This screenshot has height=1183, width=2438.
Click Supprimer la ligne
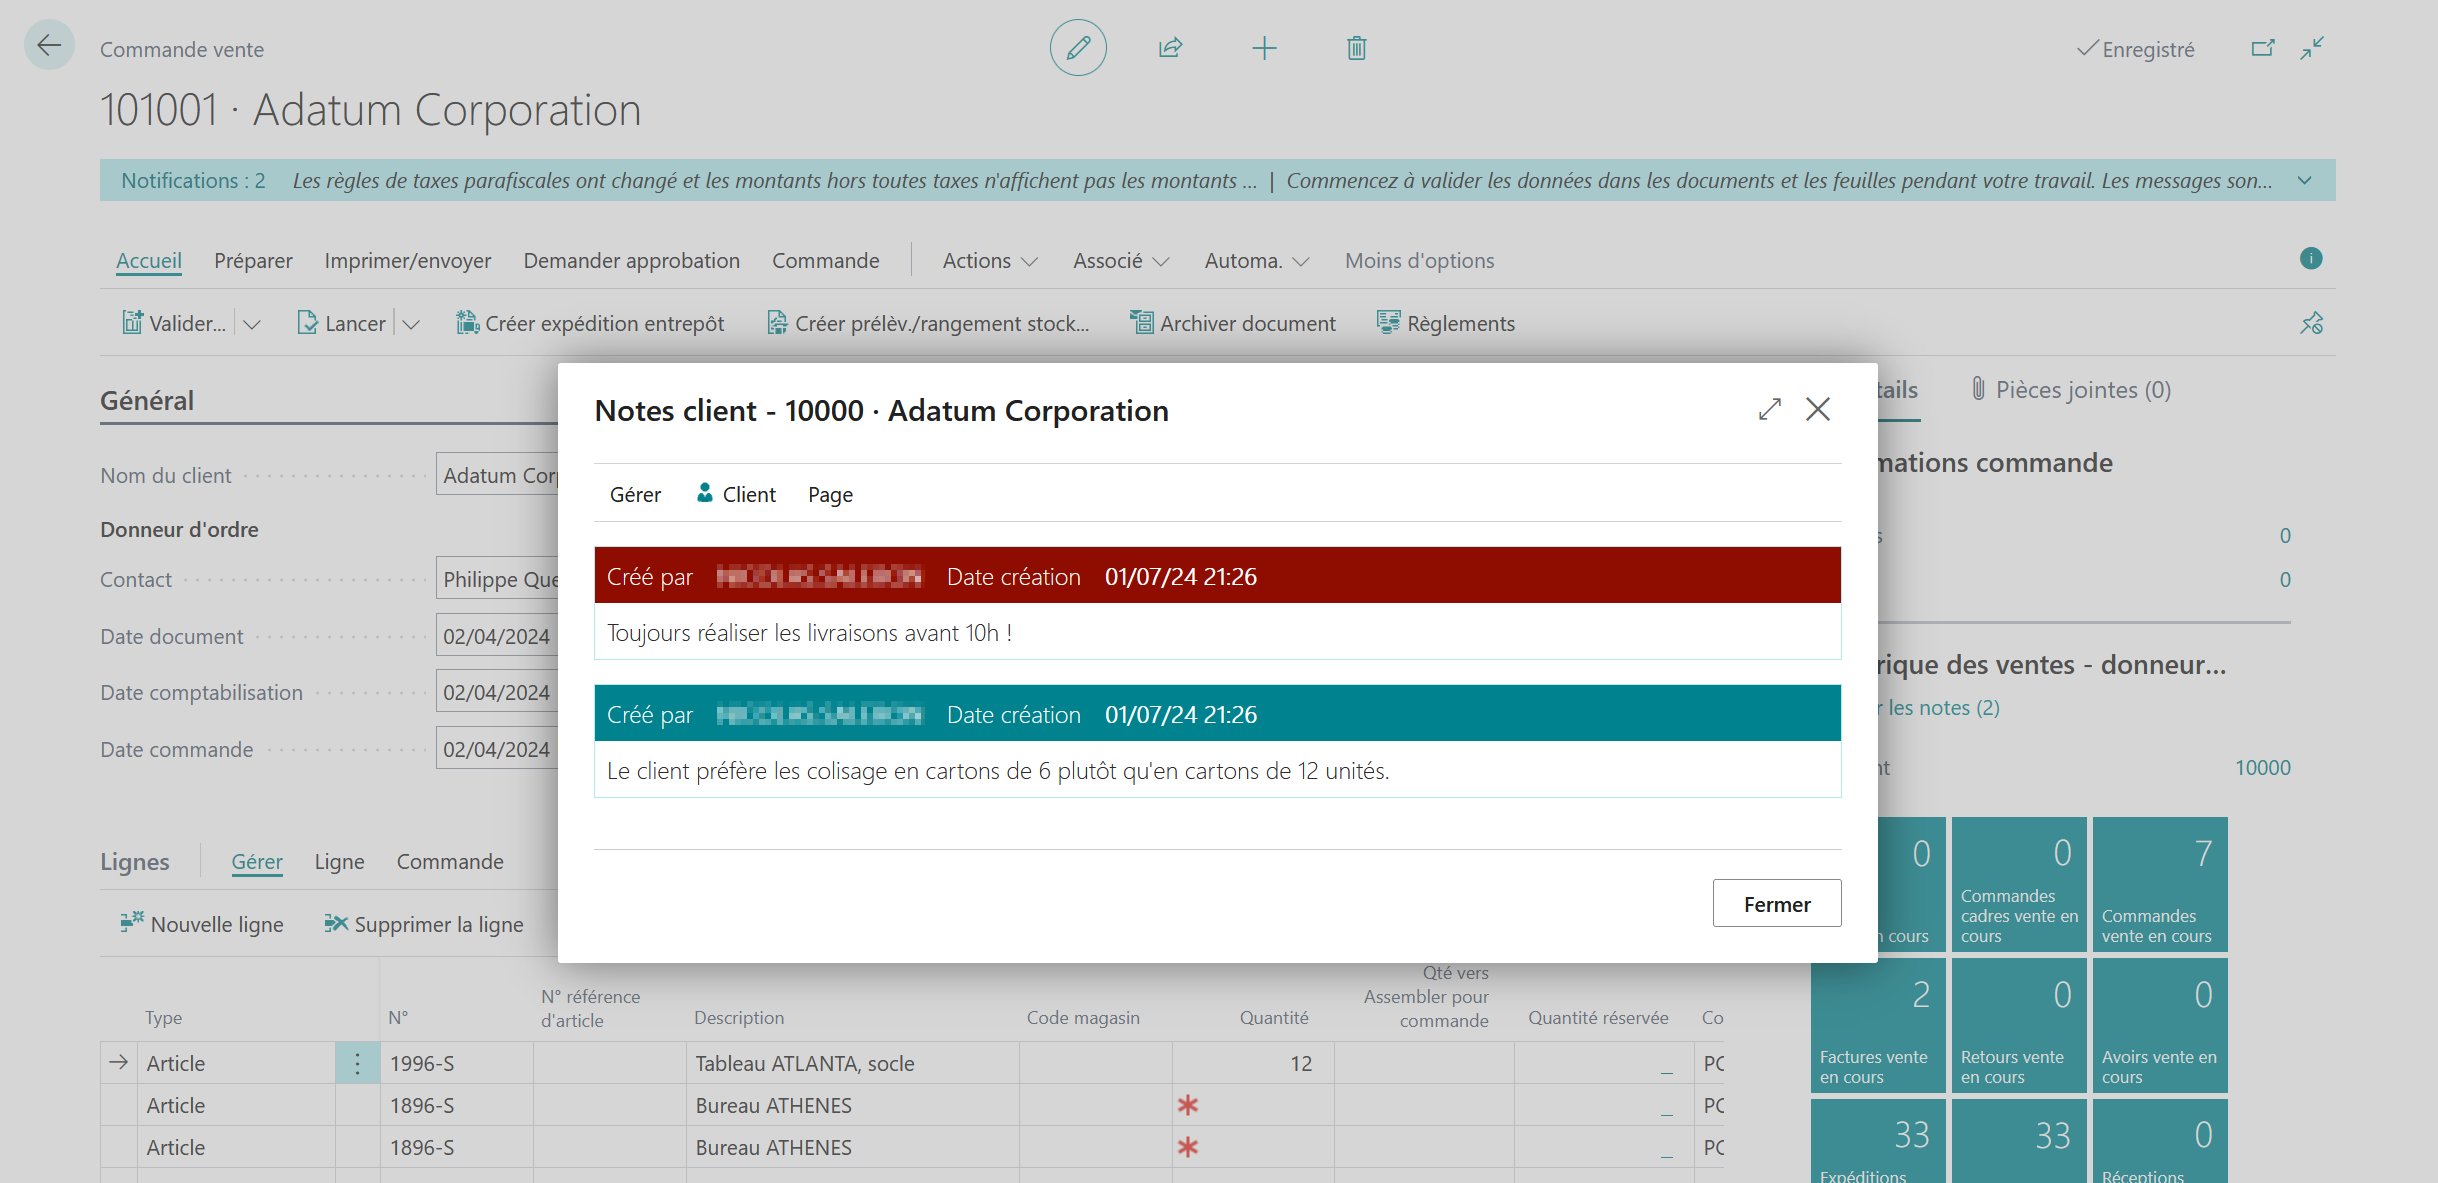pos(424,924)
